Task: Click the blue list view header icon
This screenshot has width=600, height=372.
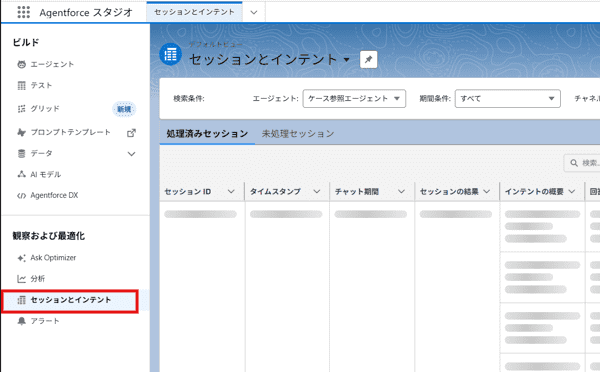Action: pos(170,54)
